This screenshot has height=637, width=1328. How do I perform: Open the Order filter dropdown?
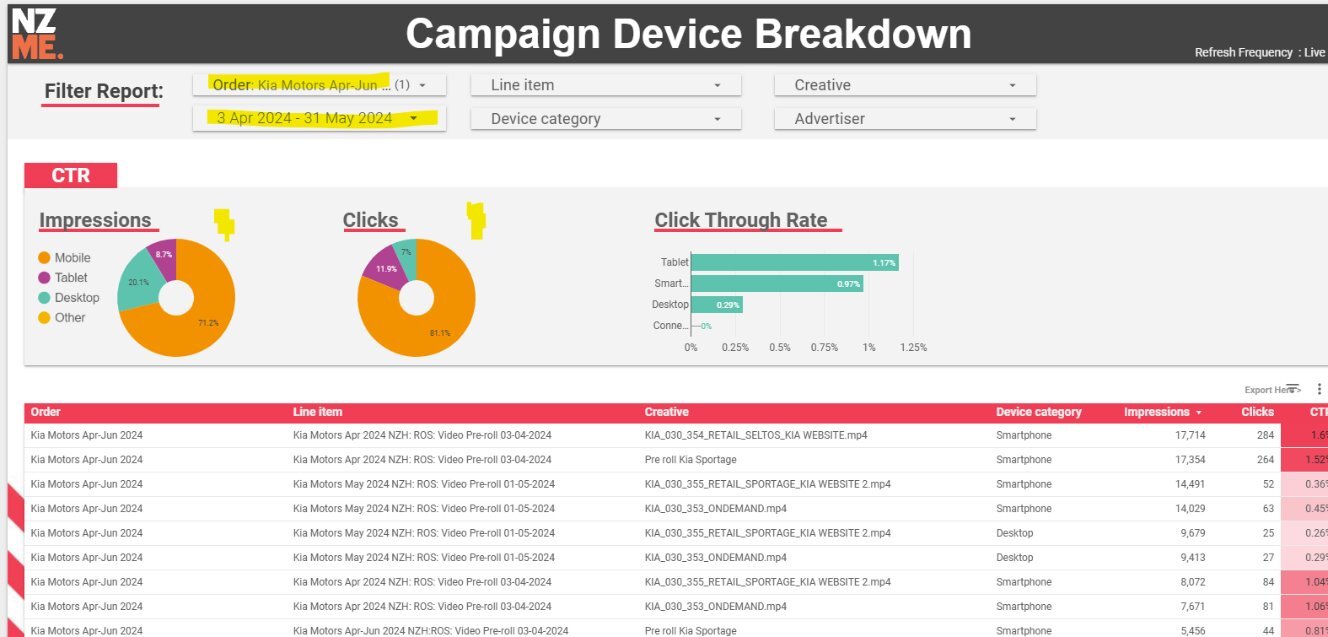319,85
